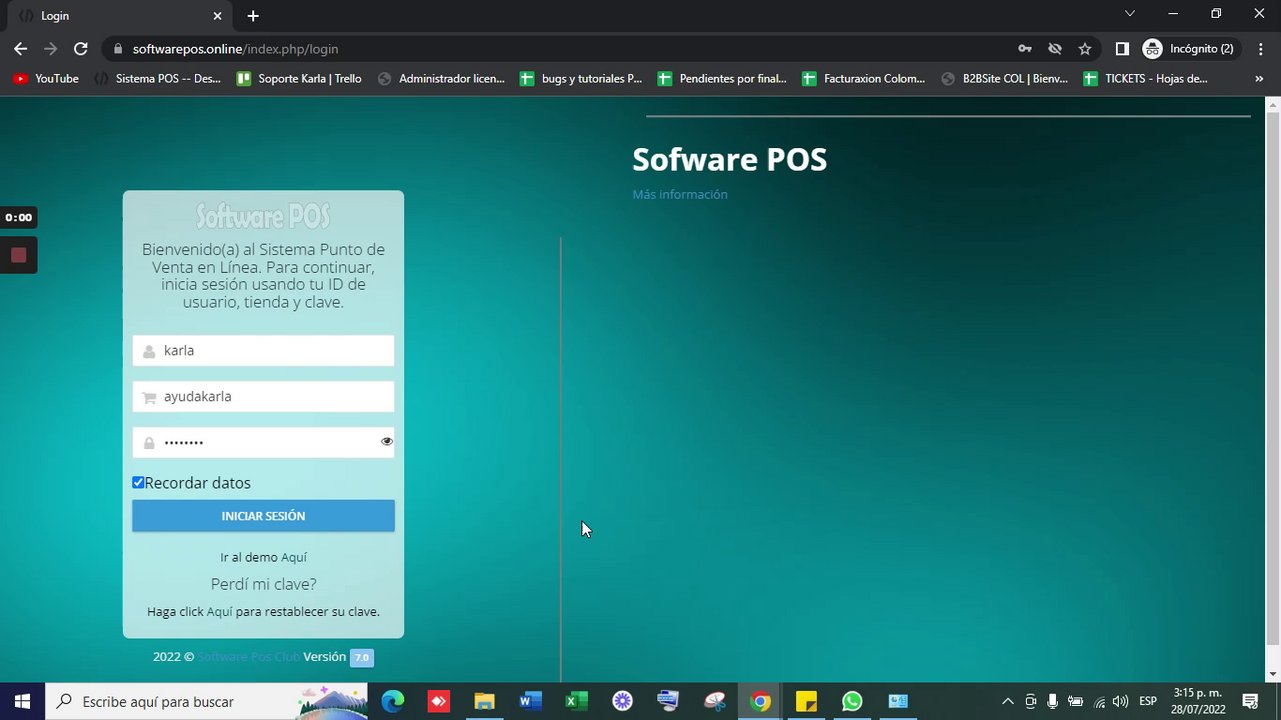1281x720 pixels.
Task: Close the Login tab
Action: coord(218,16)
